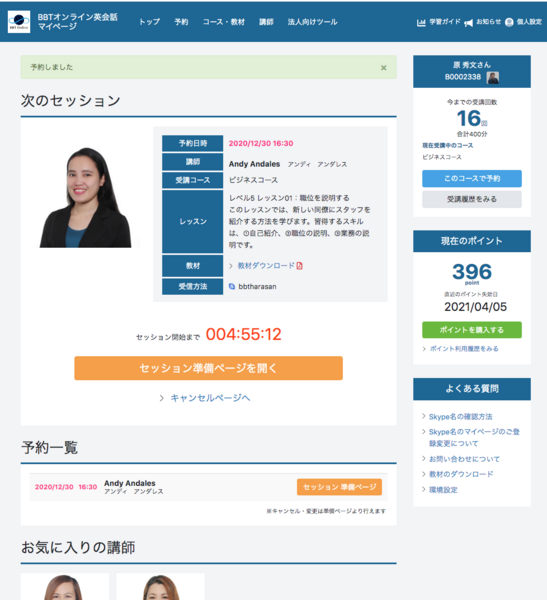
Task: Open the 法人向けツール menu item
Action: tap(312, 22)
